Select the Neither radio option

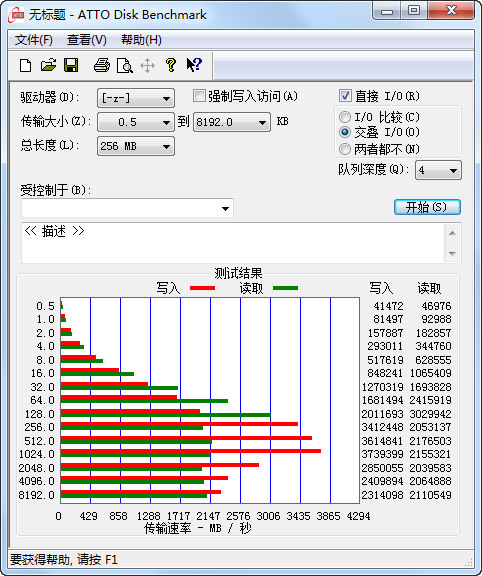tap(345, 149)
